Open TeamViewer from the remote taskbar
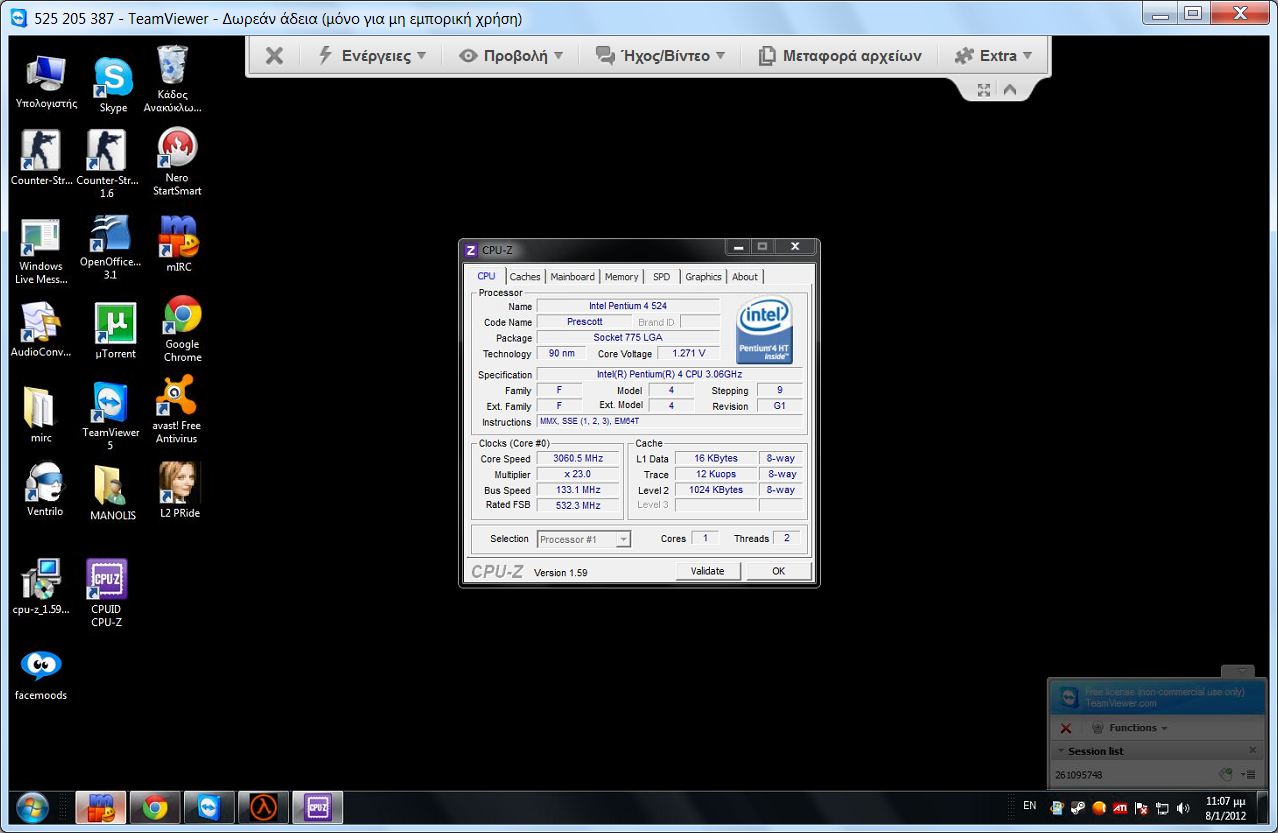1278x833 pixels. coord(209,807)
